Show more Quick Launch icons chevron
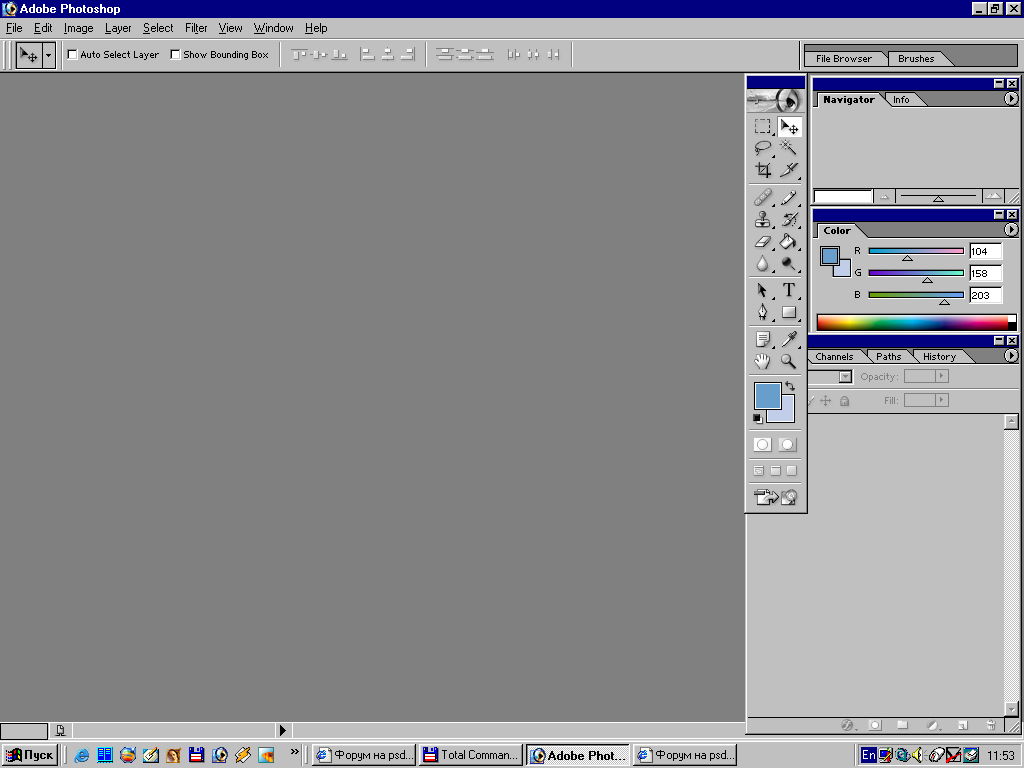Viewport: 1024px width, 768px height. point(295,752)
